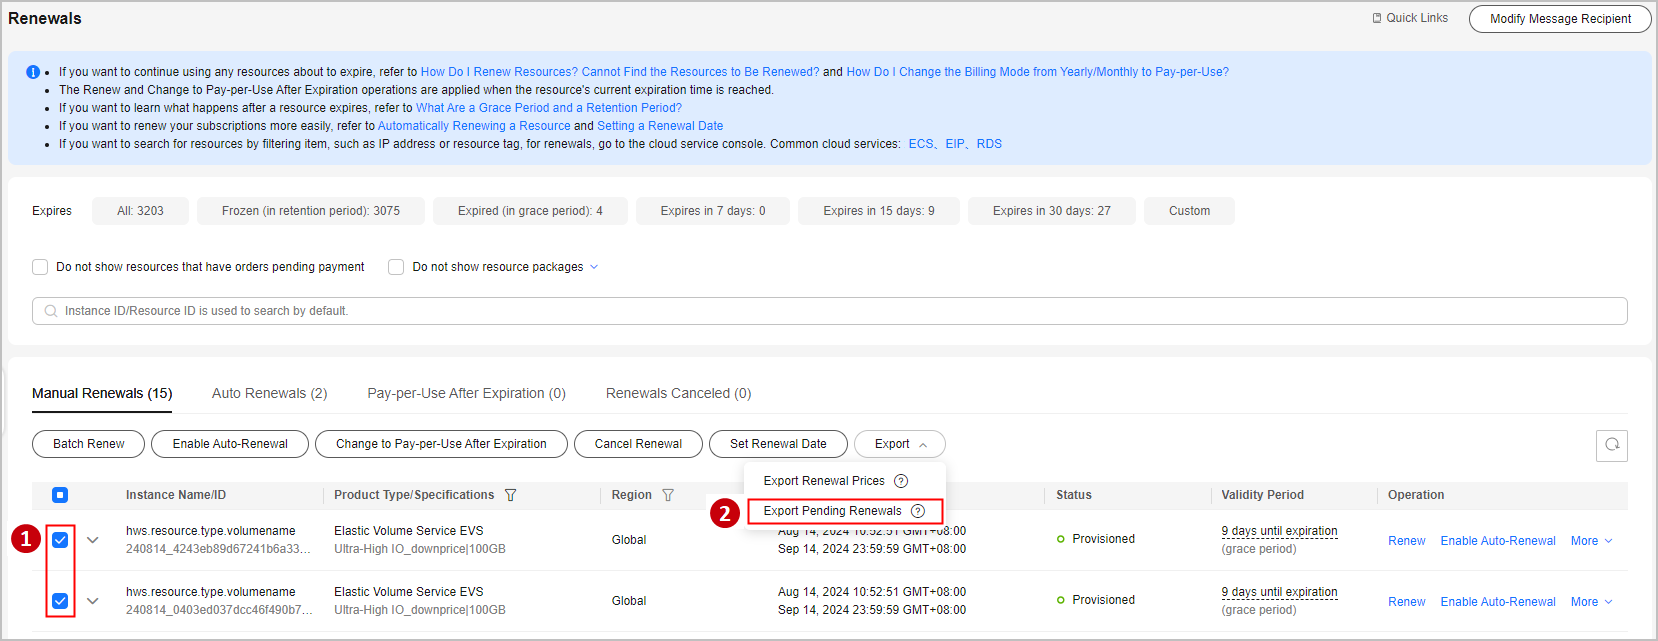Open the Export dropdown button
Screen dimensions: 1658x641
(899, 444)
